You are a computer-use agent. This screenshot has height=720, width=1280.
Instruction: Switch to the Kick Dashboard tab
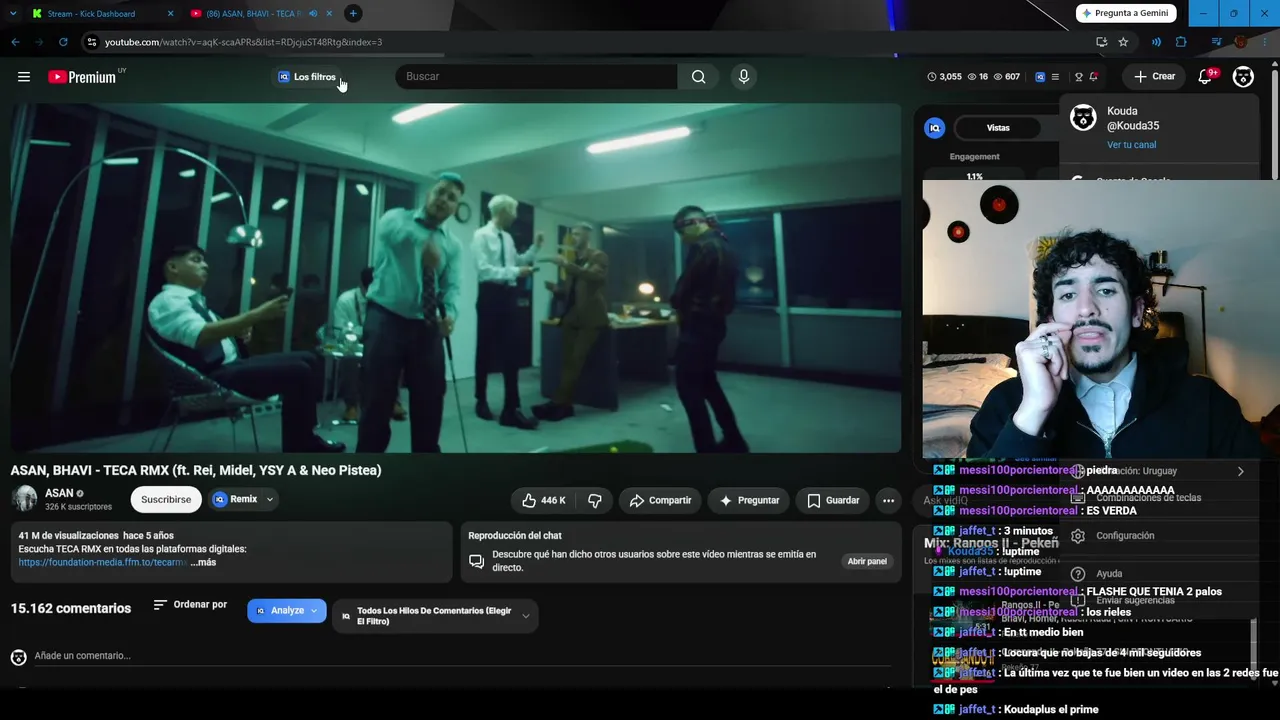point(99,14)
